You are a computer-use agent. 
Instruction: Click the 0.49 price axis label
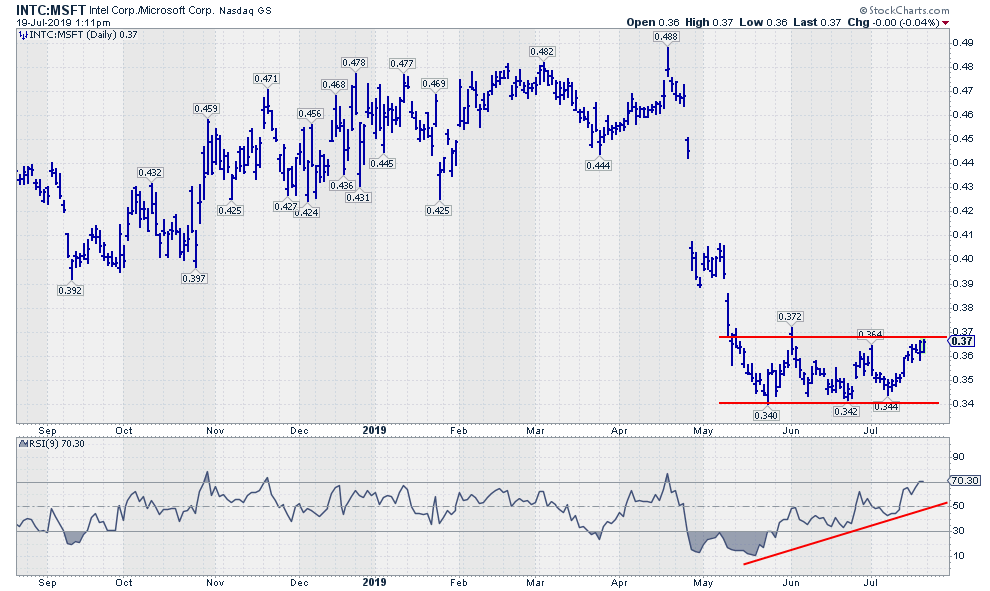[x=962, y=43]
